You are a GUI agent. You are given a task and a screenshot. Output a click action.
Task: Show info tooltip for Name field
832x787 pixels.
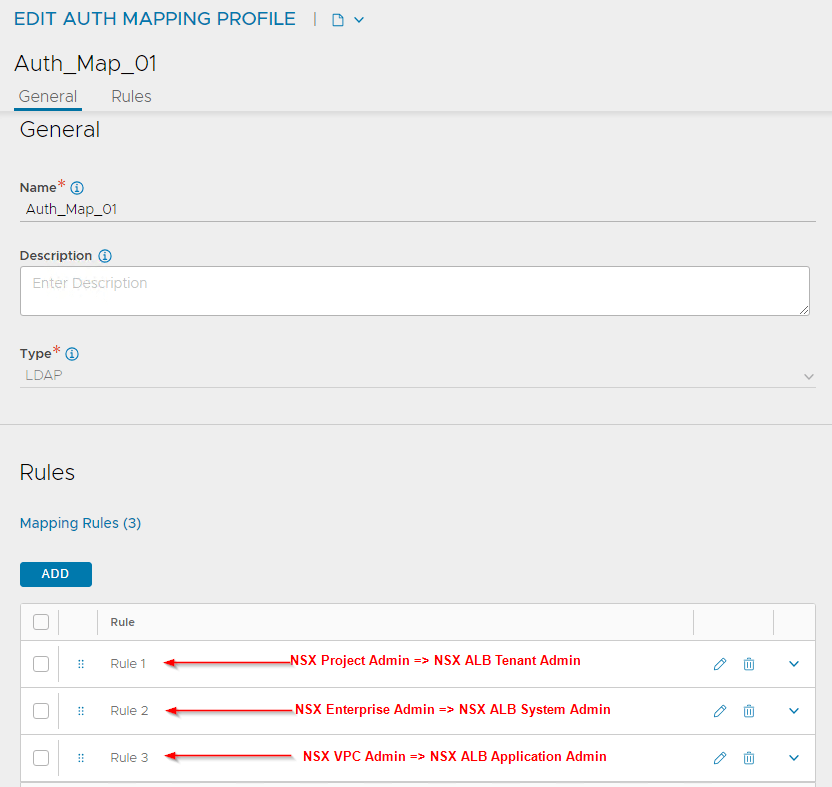tap(77, 188)
